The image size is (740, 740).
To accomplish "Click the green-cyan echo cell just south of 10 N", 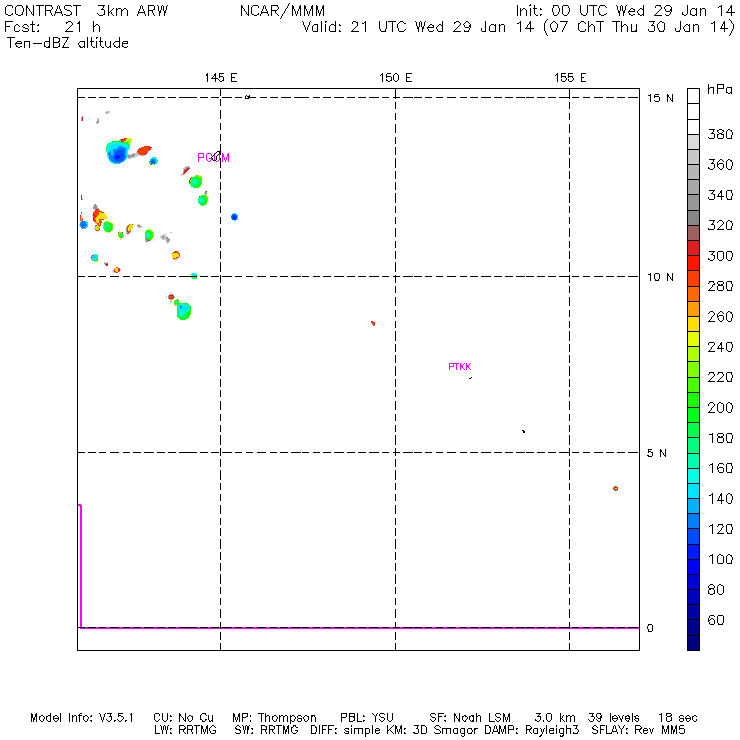I will (x=183, y=311).
